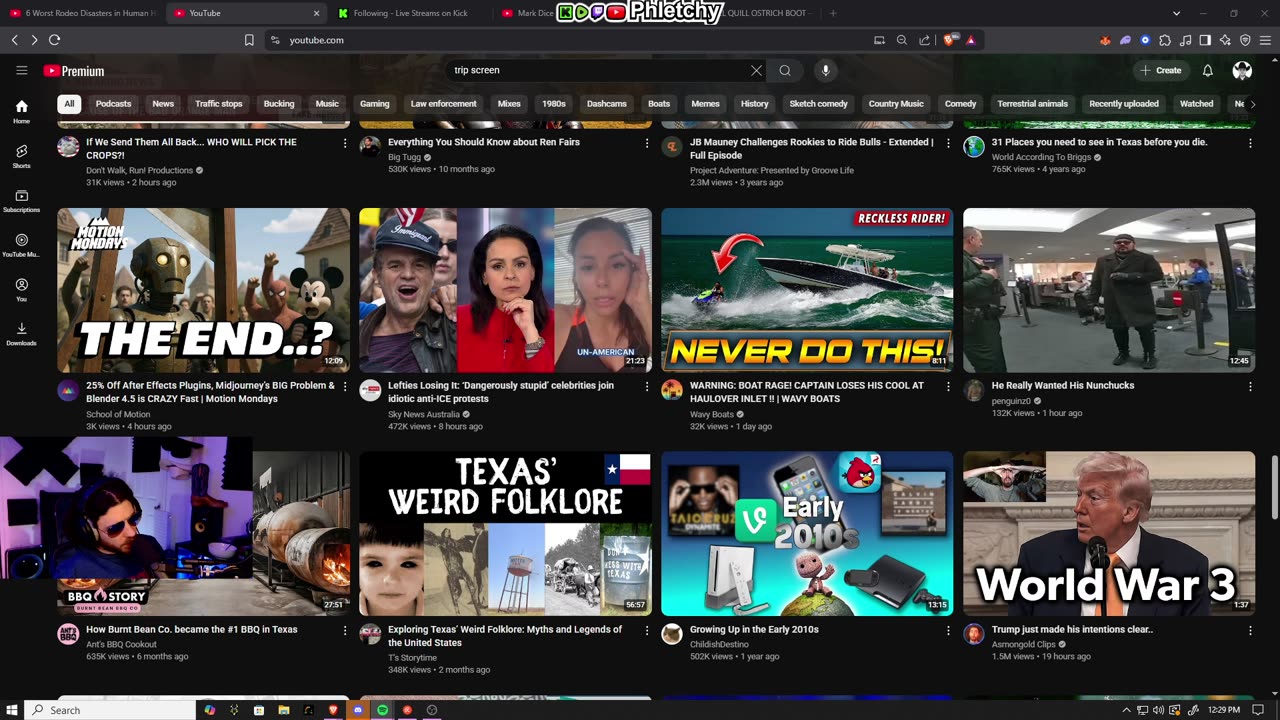Go to YouTube Home in sidebar
The image size is (1280, 720).
pyautogui.click(x=21, y=111)
